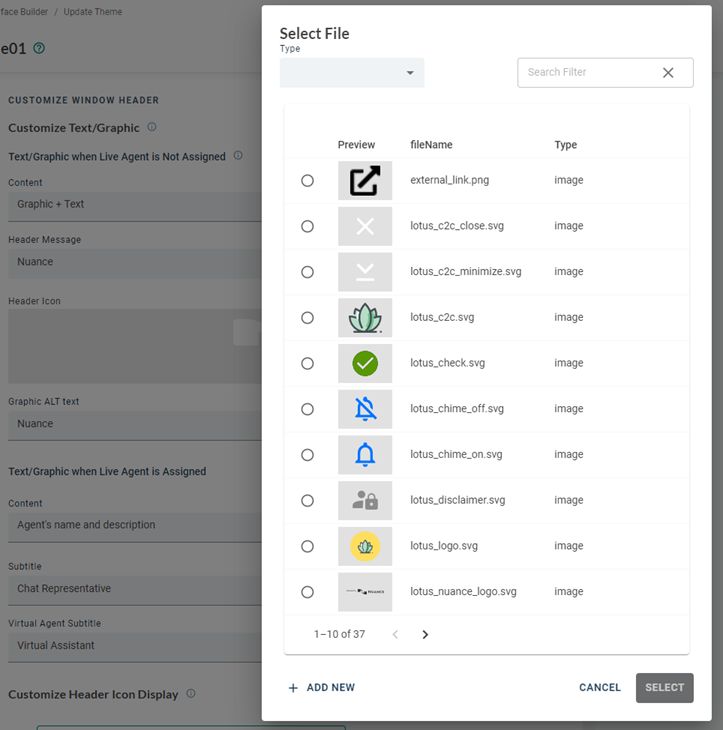Go to previous page of files
The width and height of the screenshot is (723, 730).
click(395, 634)
